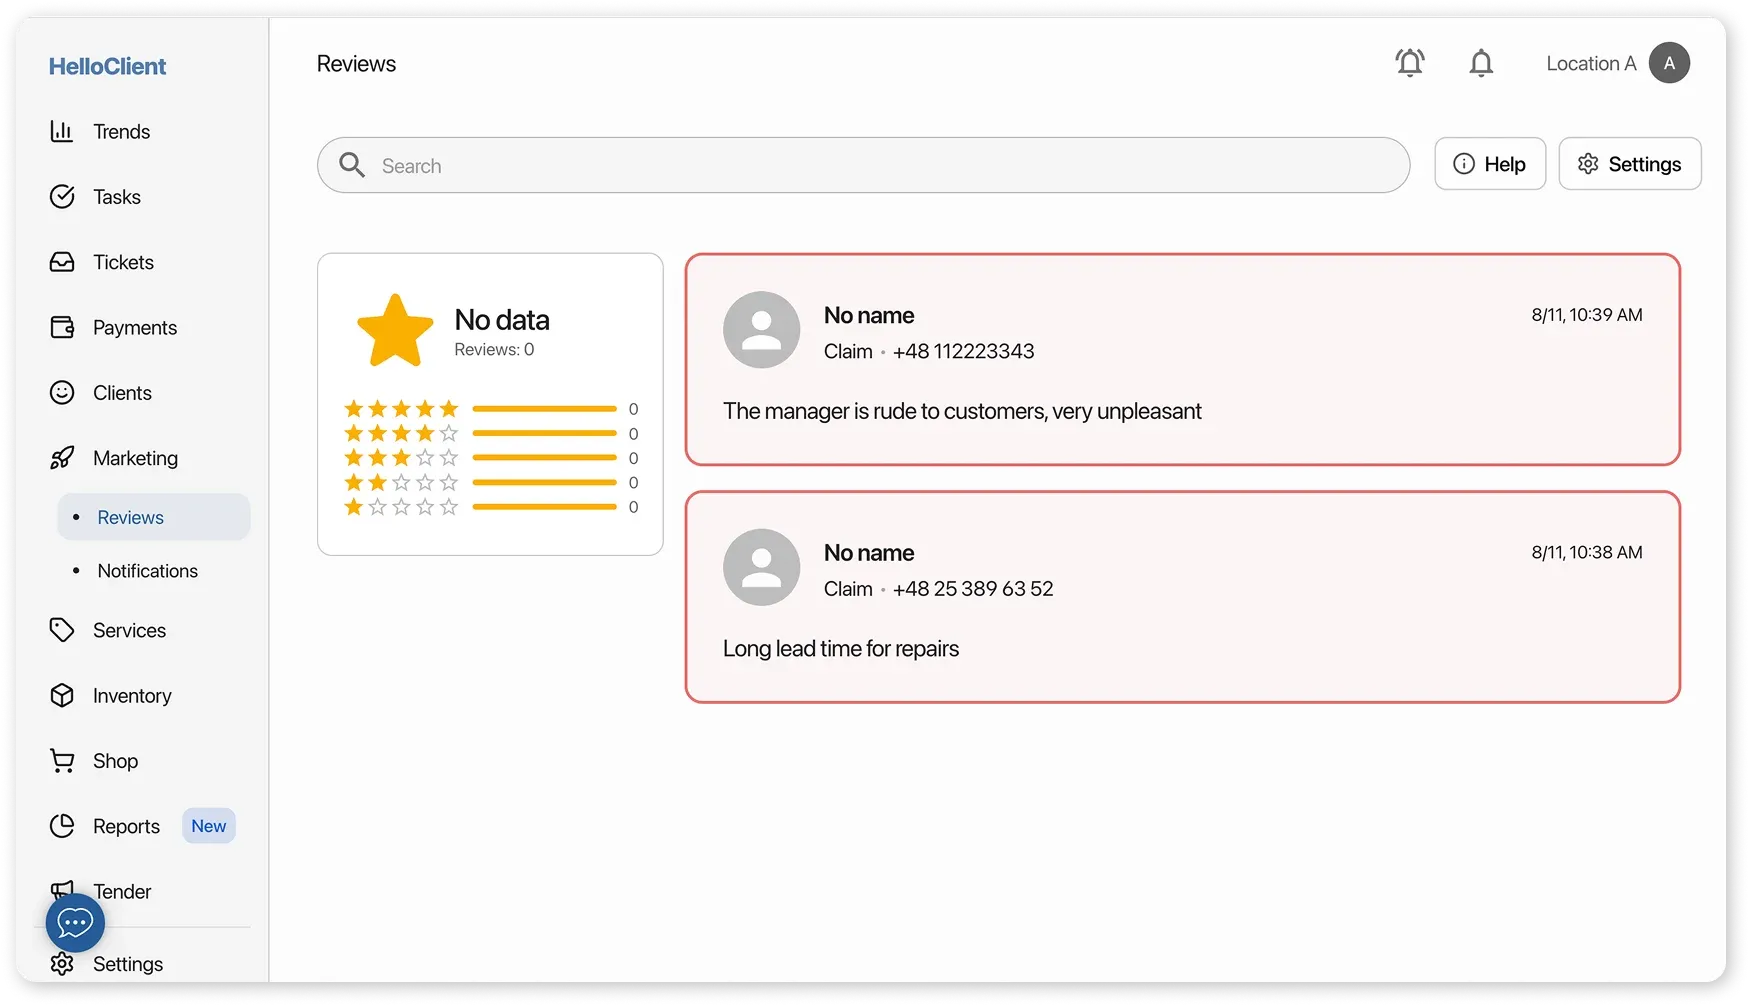Click the Help button
The width and height of the screenshot is (1750, 1006).
tap(1490, 164)
